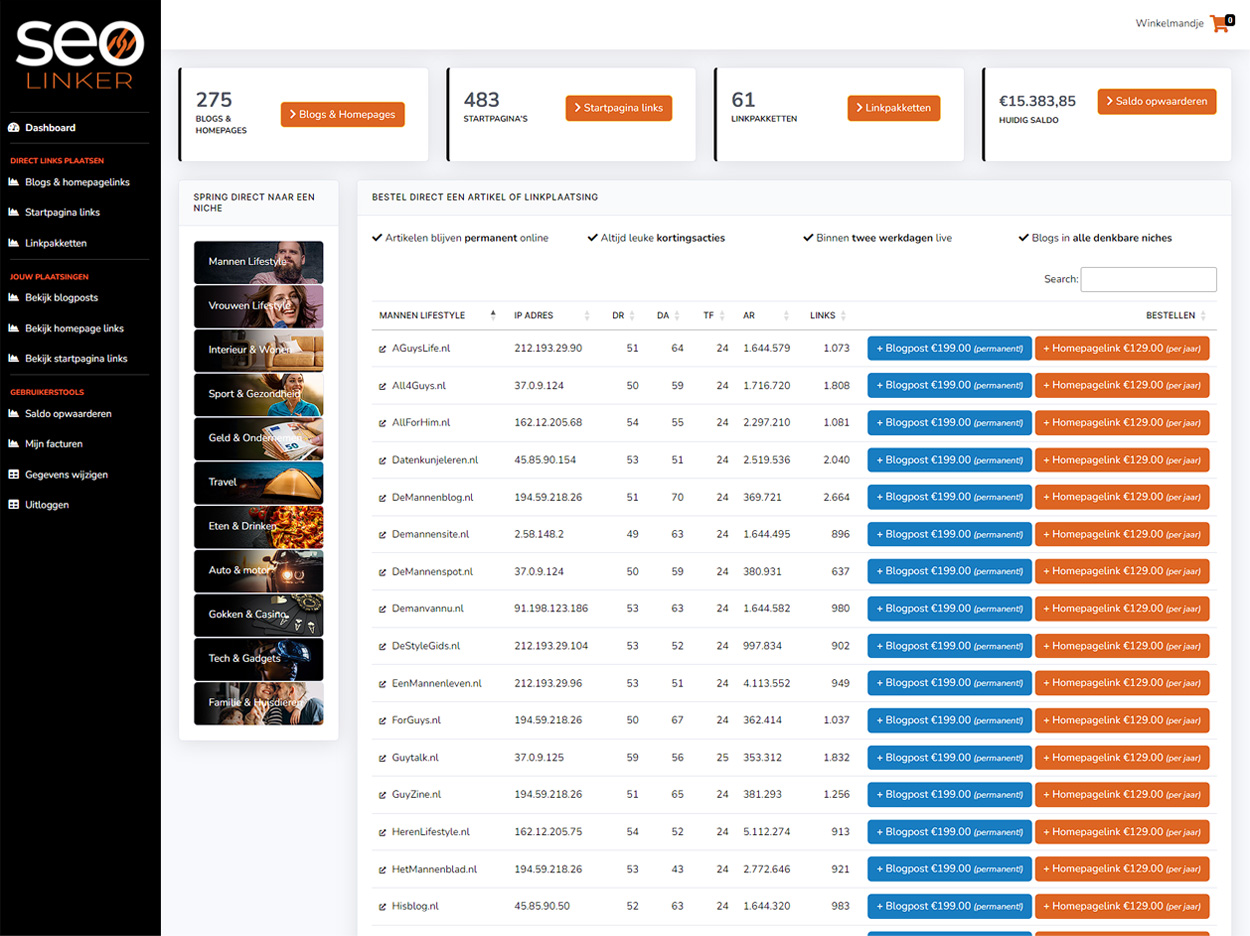Image resolution: width=1250 pixels, height=936 pixels.
Task: Click the Dashboard gauge icon in sidebar
Action: tap(14, 128)
